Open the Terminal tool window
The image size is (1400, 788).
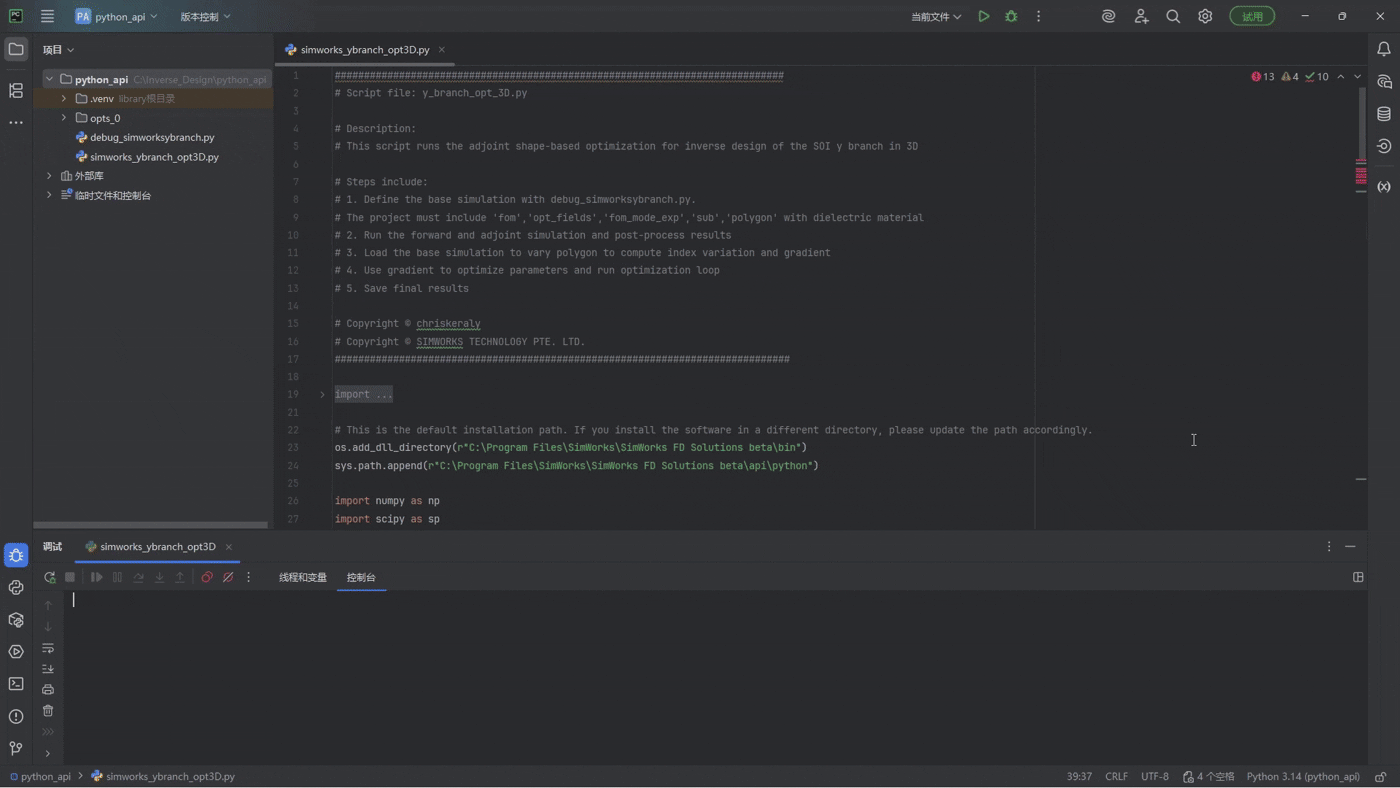click(x=16, y=684)
